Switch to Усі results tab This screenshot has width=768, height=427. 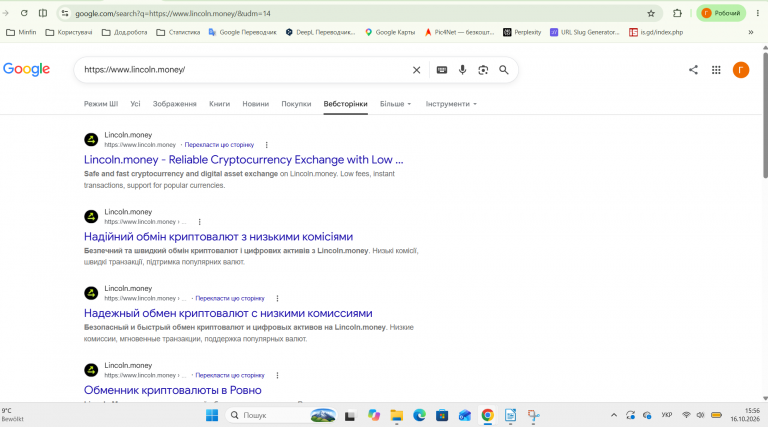(x=135, y=104)
